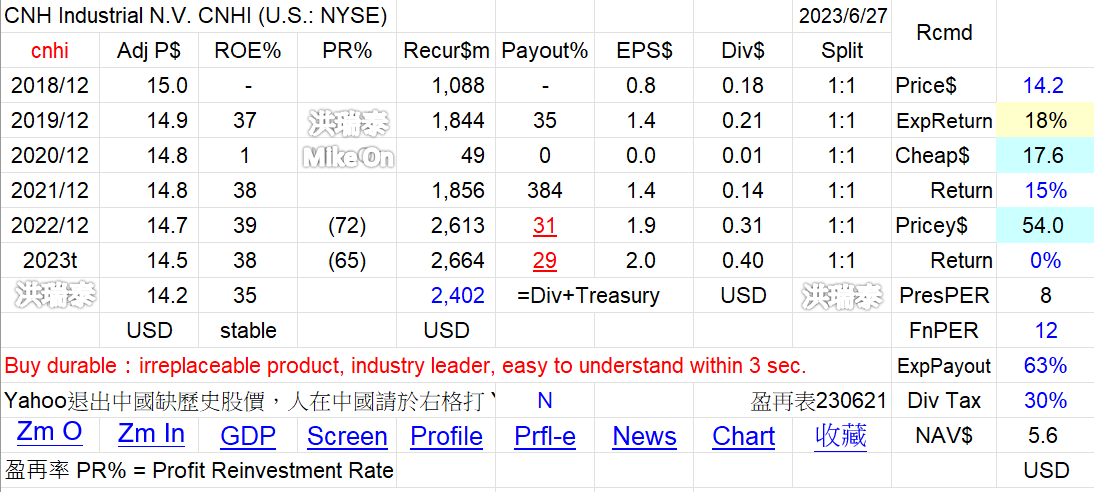The image size is (1094, 492).
Task: Select the NAV$ value 5.6
Action: 1043,435
